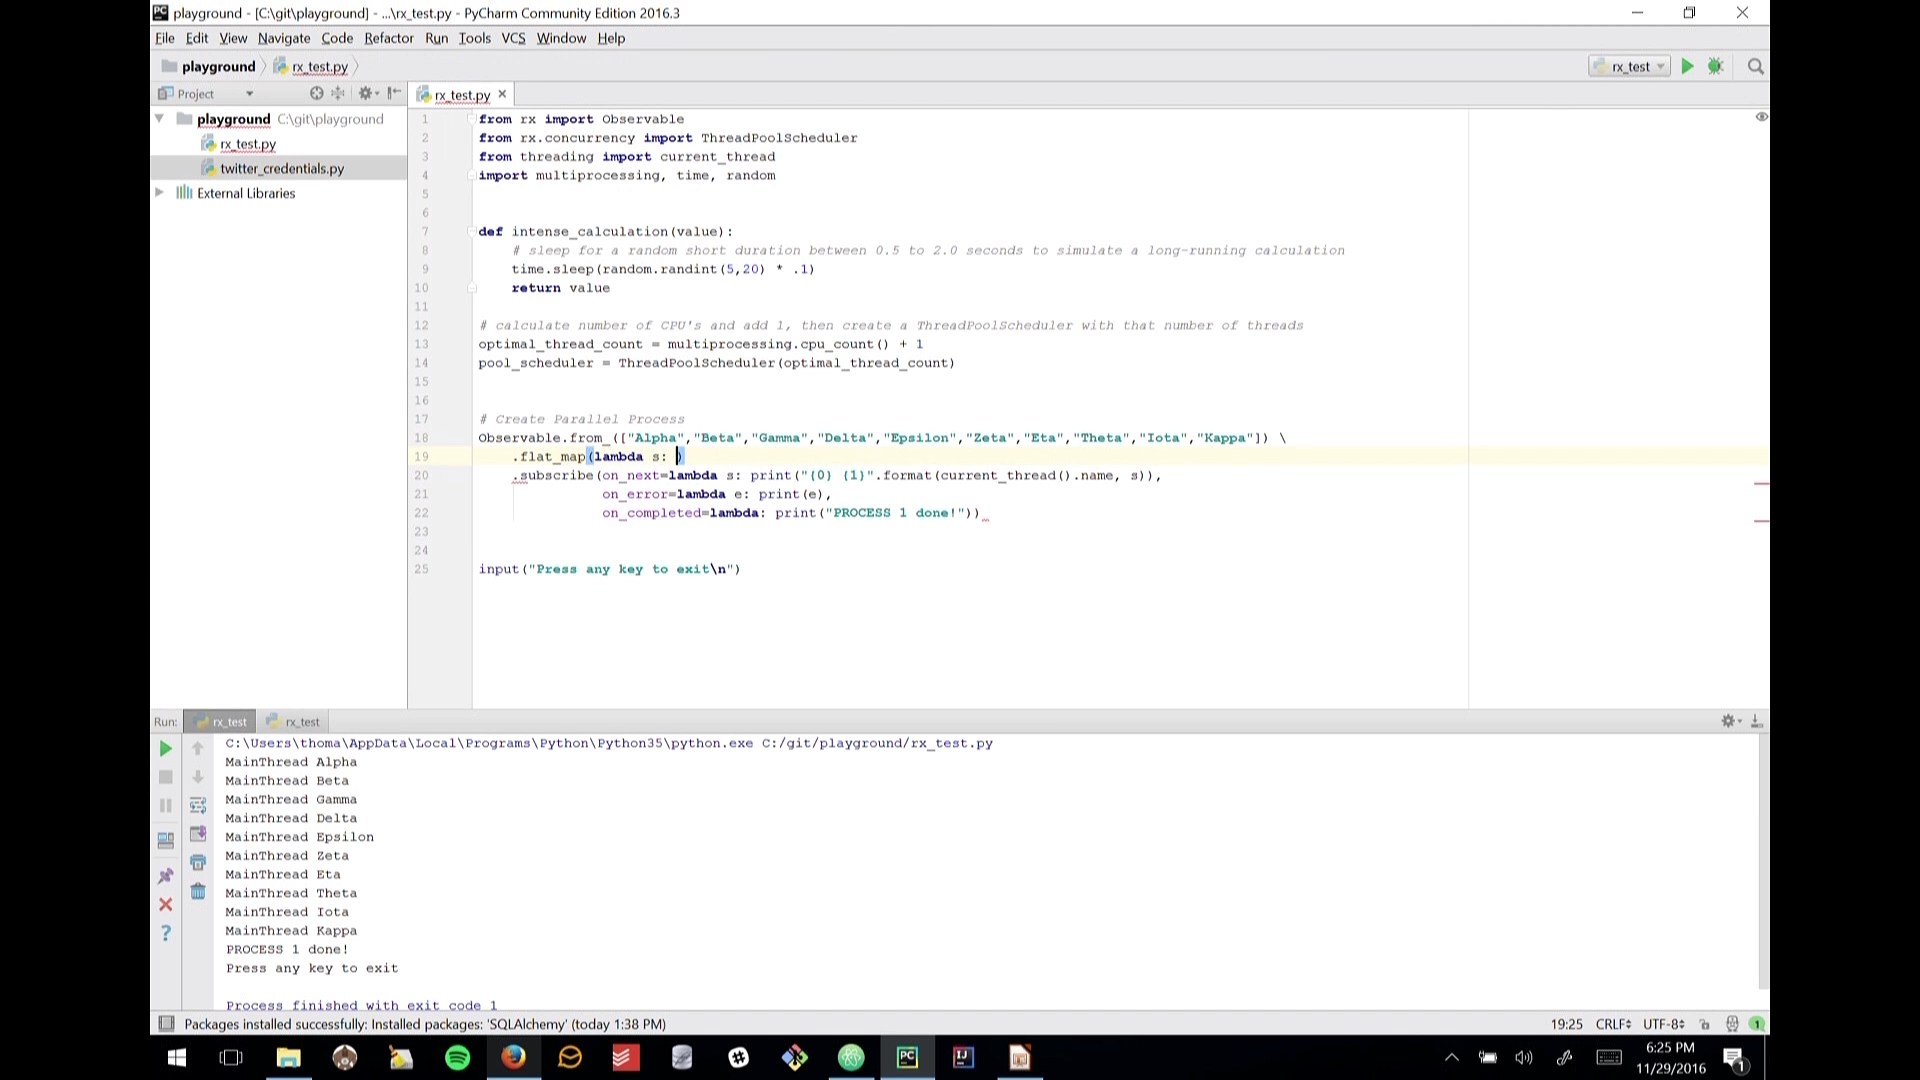Run rx_test with the green toolbar arrow

(1687, 66)
